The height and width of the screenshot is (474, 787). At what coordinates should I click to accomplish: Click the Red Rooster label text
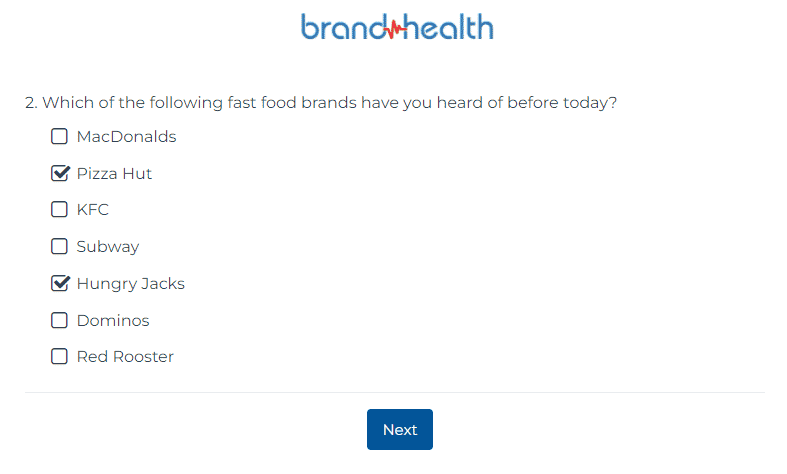tap(125, 357)
